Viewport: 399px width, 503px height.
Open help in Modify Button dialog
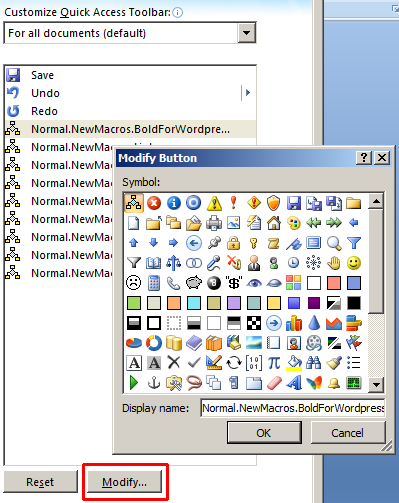[x=364, y=157]
